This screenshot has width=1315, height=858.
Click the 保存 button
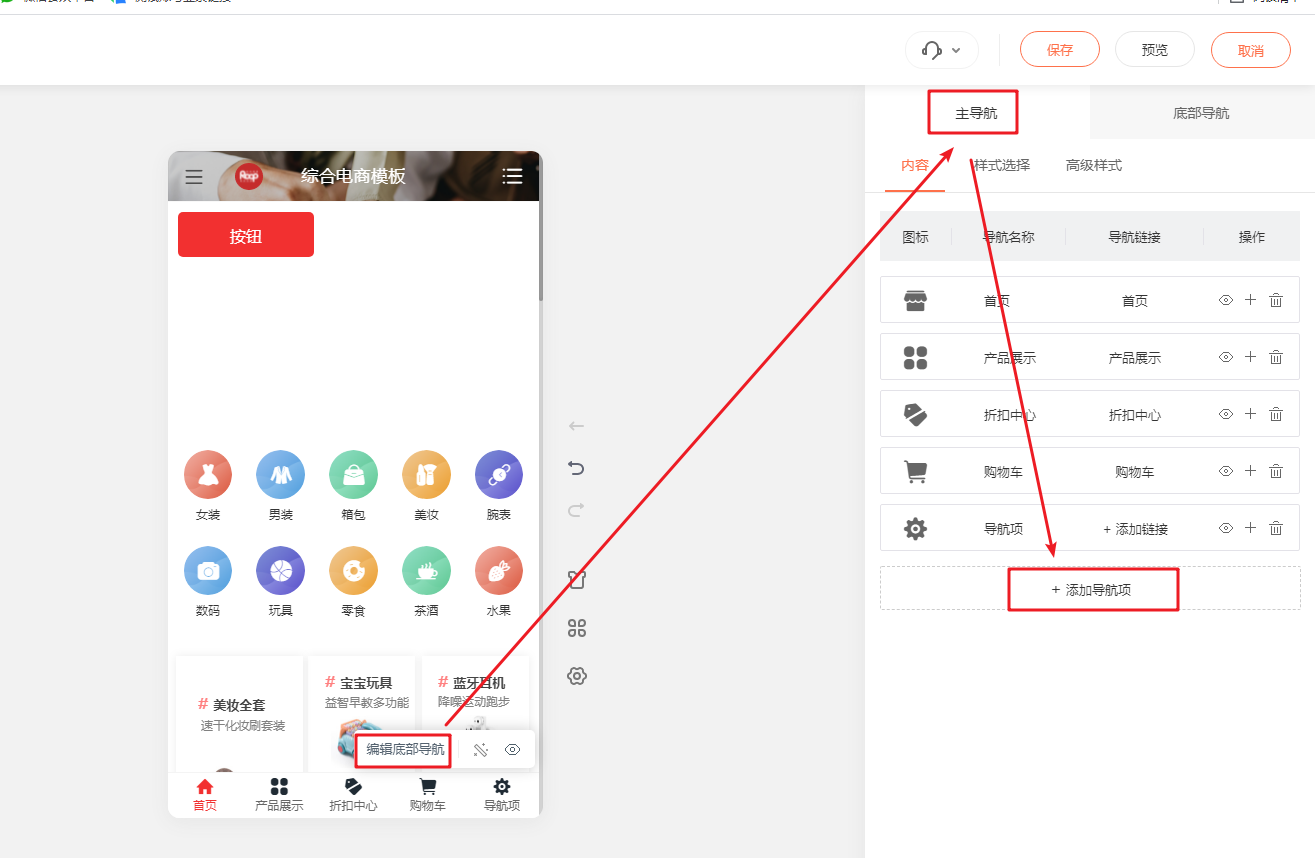(1060, 49)
